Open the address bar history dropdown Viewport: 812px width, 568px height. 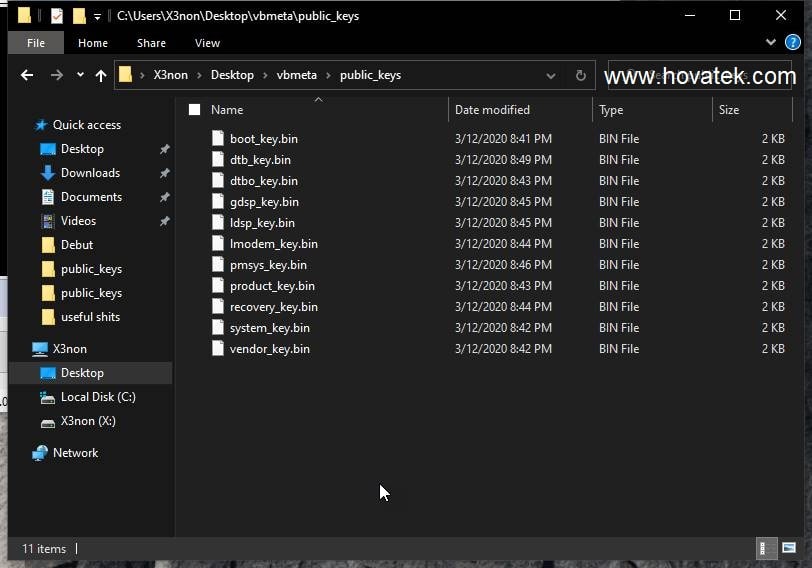[x=550, y=76]
